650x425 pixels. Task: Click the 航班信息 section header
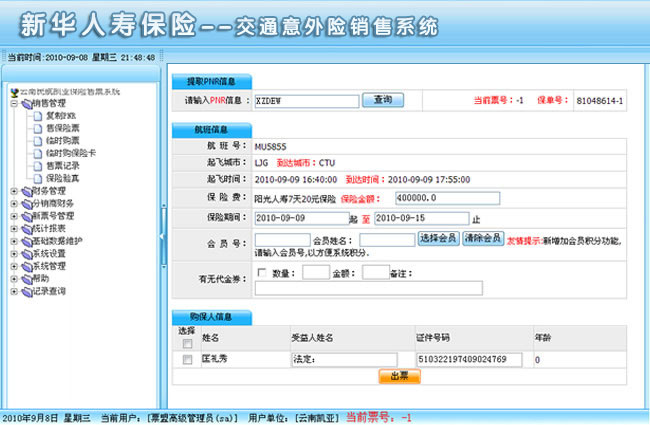click(211, 130)
